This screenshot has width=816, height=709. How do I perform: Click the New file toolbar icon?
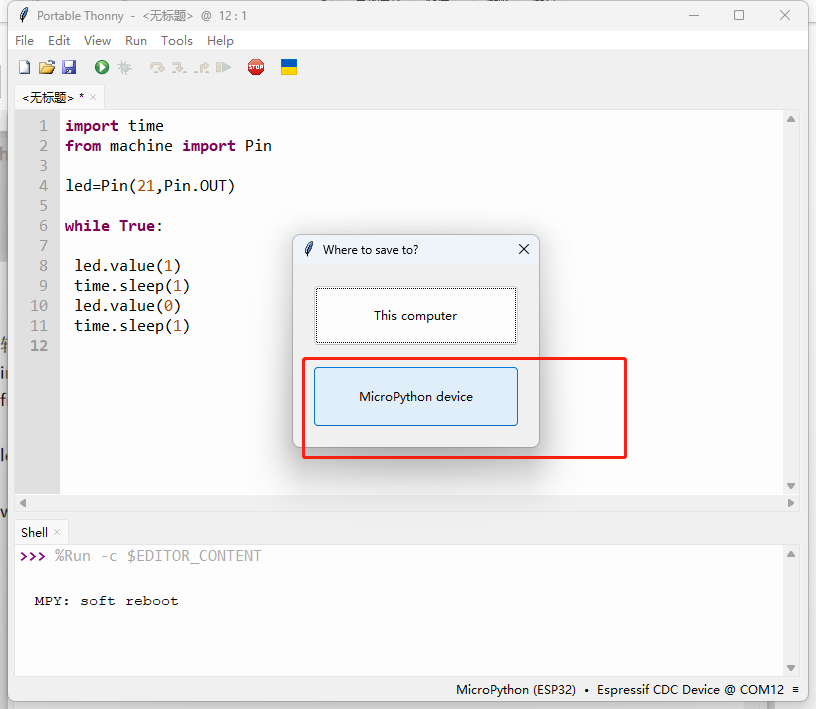coord(24,67)
